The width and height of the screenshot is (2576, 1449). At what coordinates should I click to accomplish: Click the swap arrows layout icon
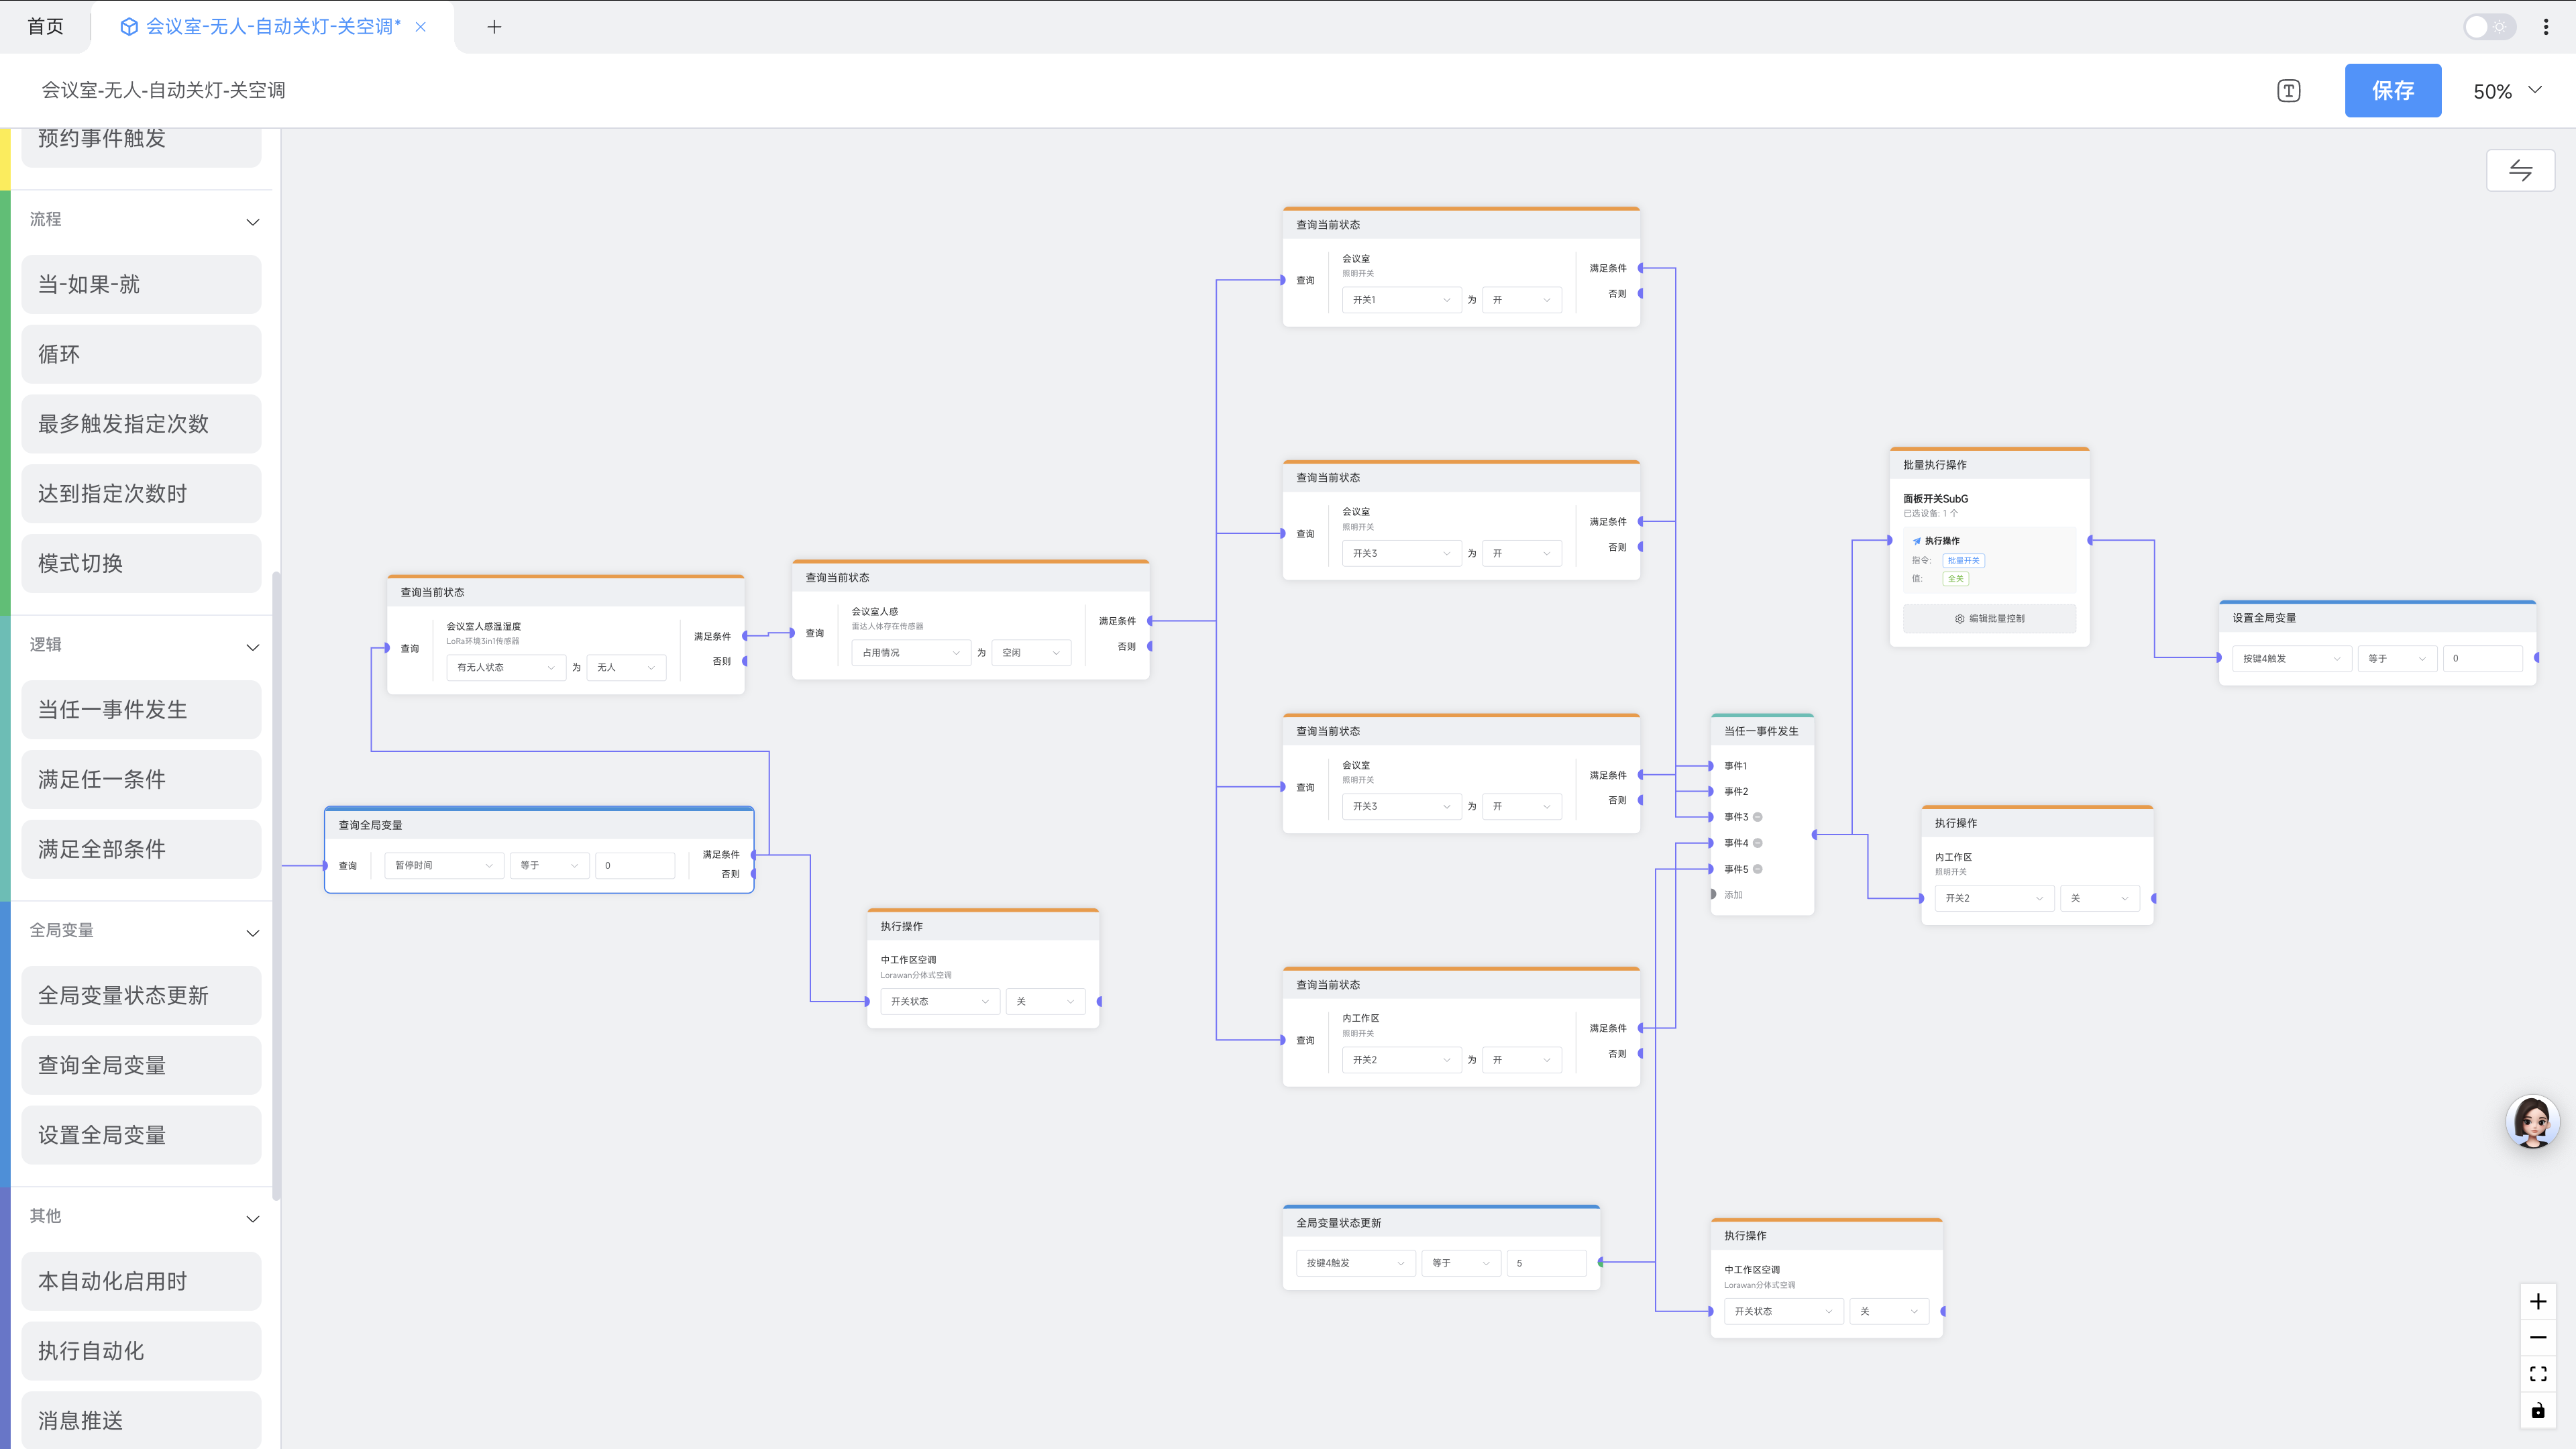pos(2520,170)
